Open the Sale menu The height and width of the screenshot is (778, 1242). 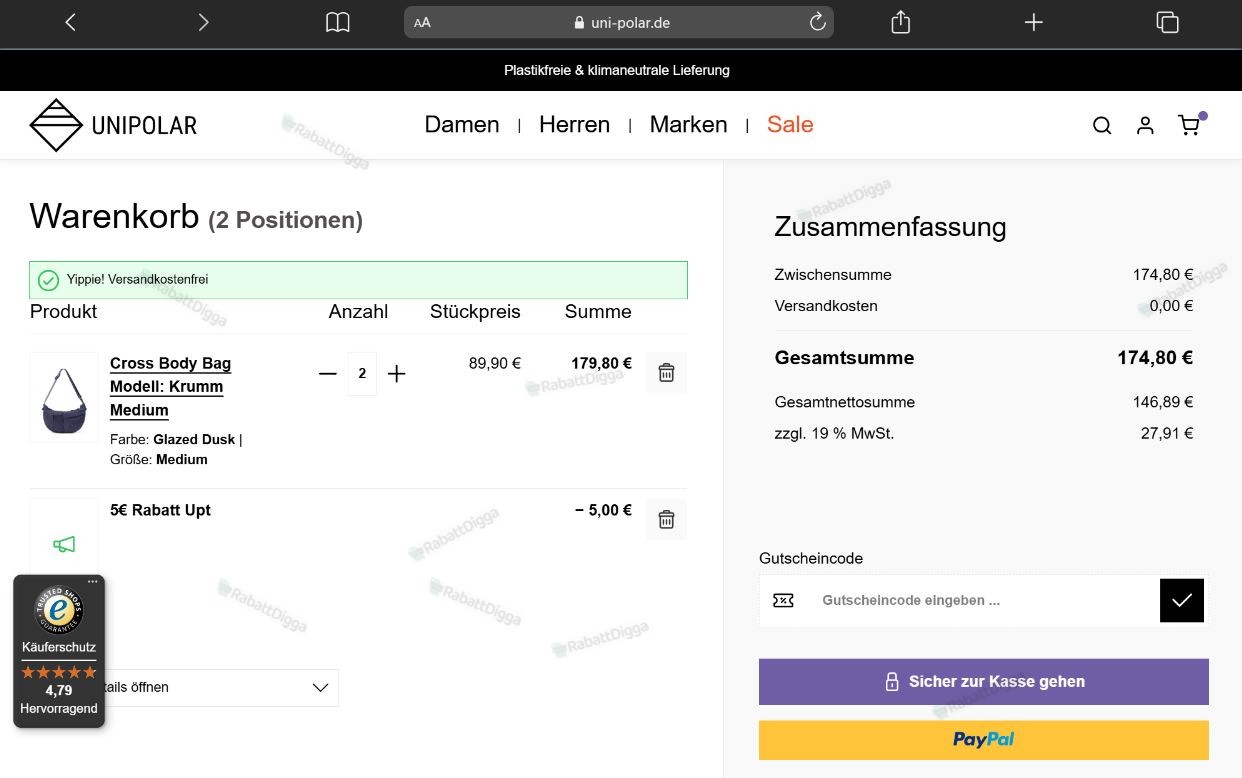790,125
